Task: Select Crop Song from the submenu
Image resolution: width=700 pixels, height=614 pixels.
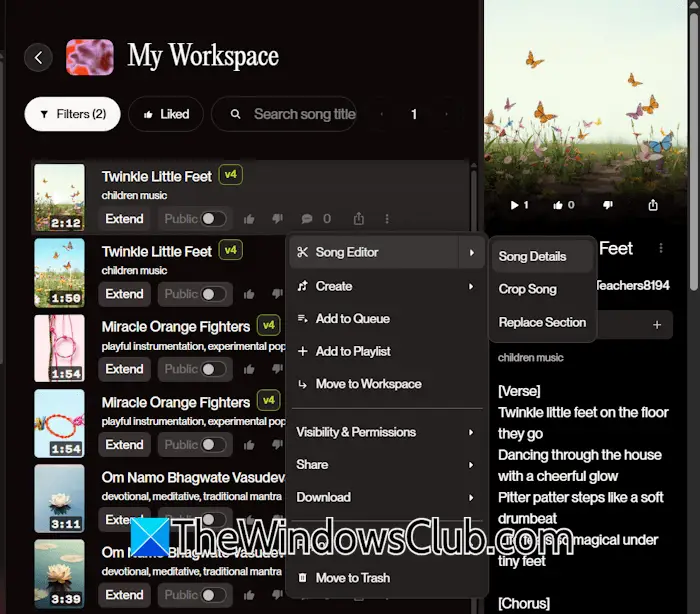Action: coord(528,289)
